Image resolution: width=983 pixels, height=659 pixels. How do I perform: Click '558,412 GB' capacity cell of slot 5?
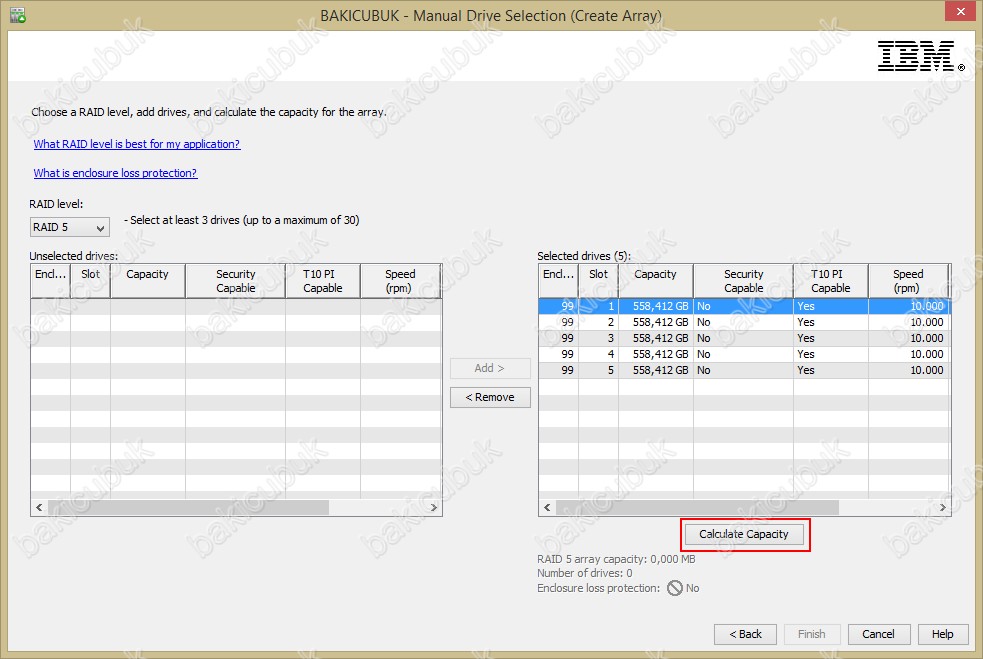click(x=656, y=370)
